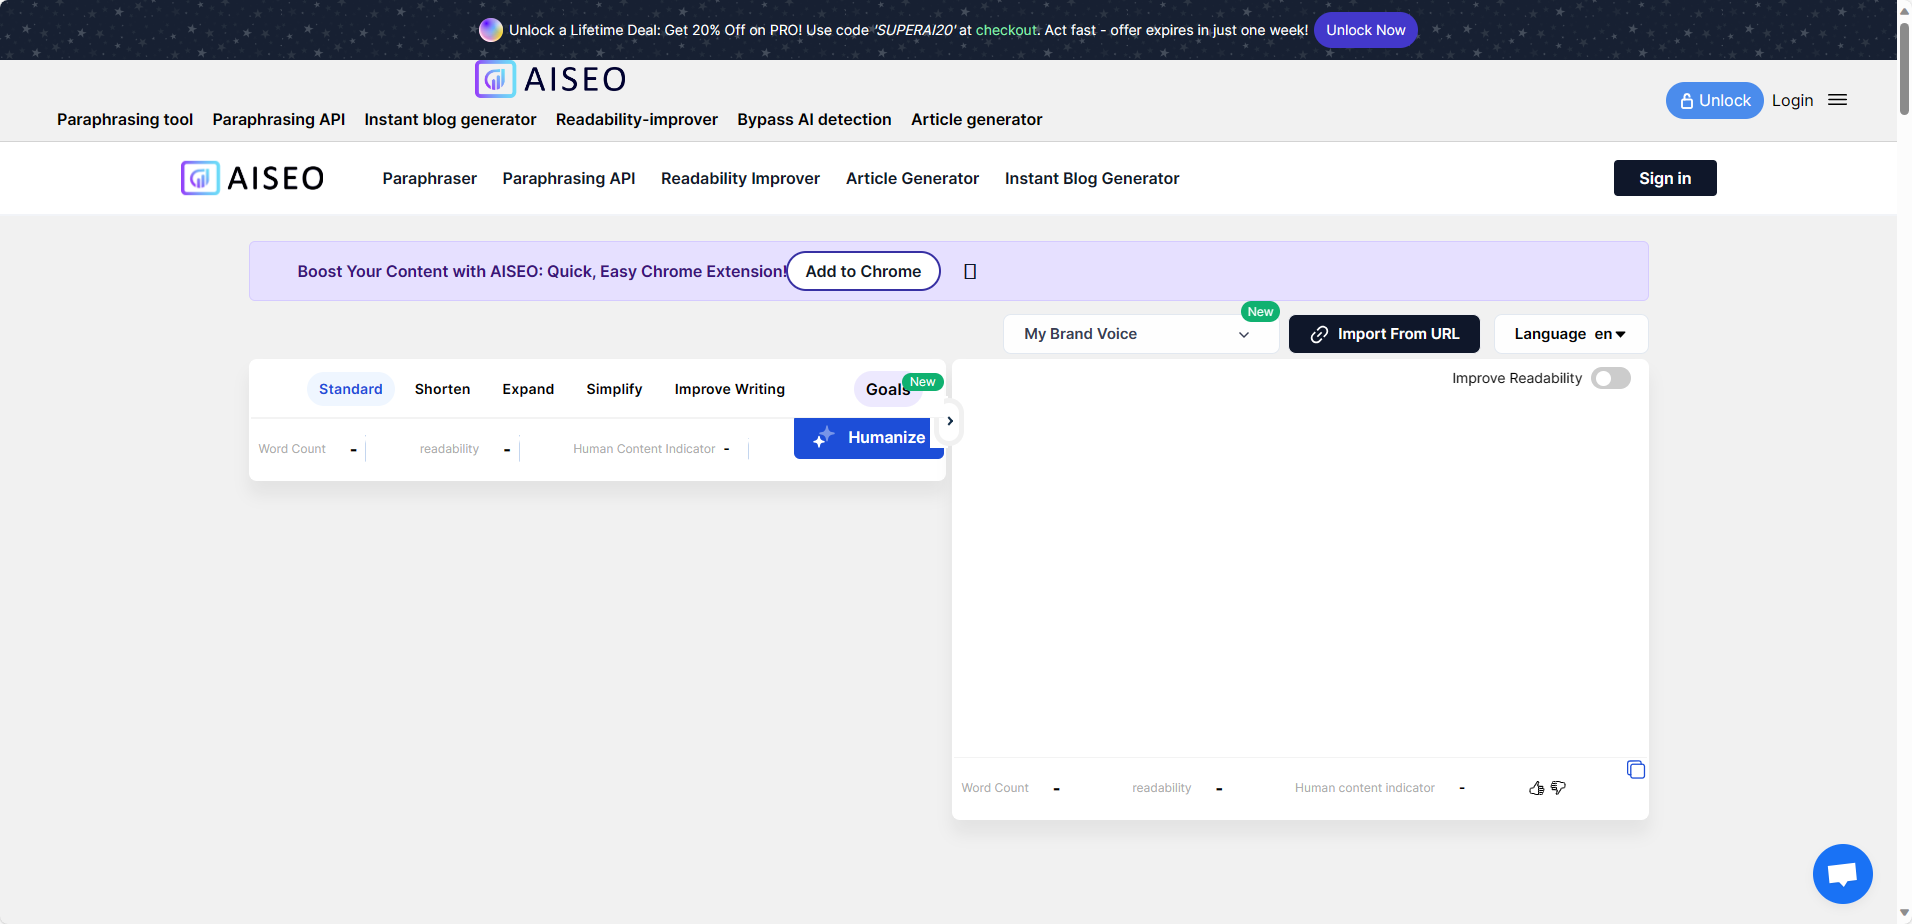Select the Expand mode tab
Viewport: 1912px width, 924px height.
click(x=528, y=389)
